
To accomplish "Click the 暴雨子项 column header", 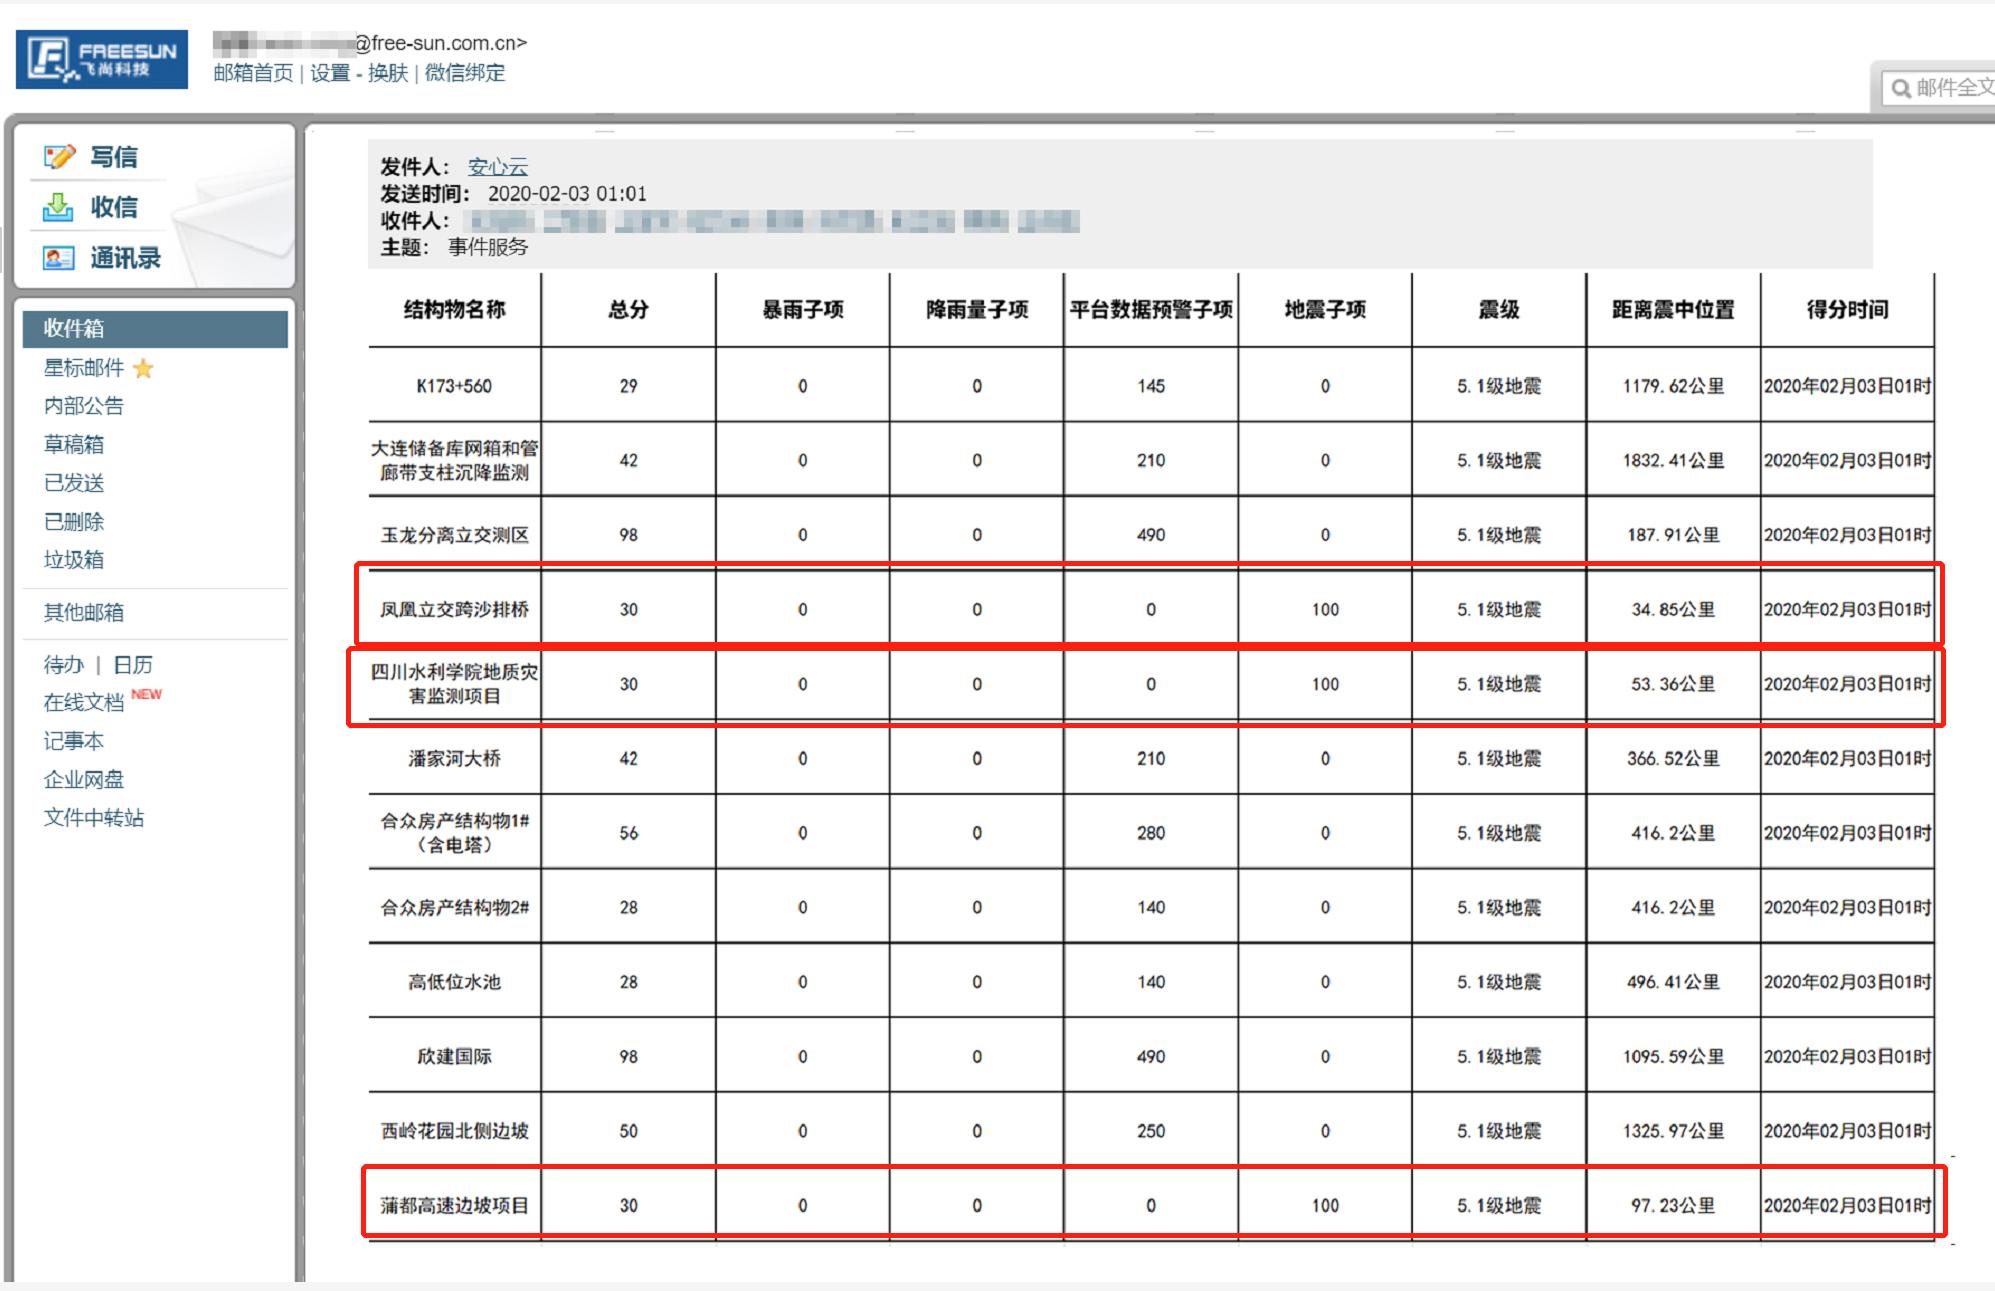I will click(802, 310).
